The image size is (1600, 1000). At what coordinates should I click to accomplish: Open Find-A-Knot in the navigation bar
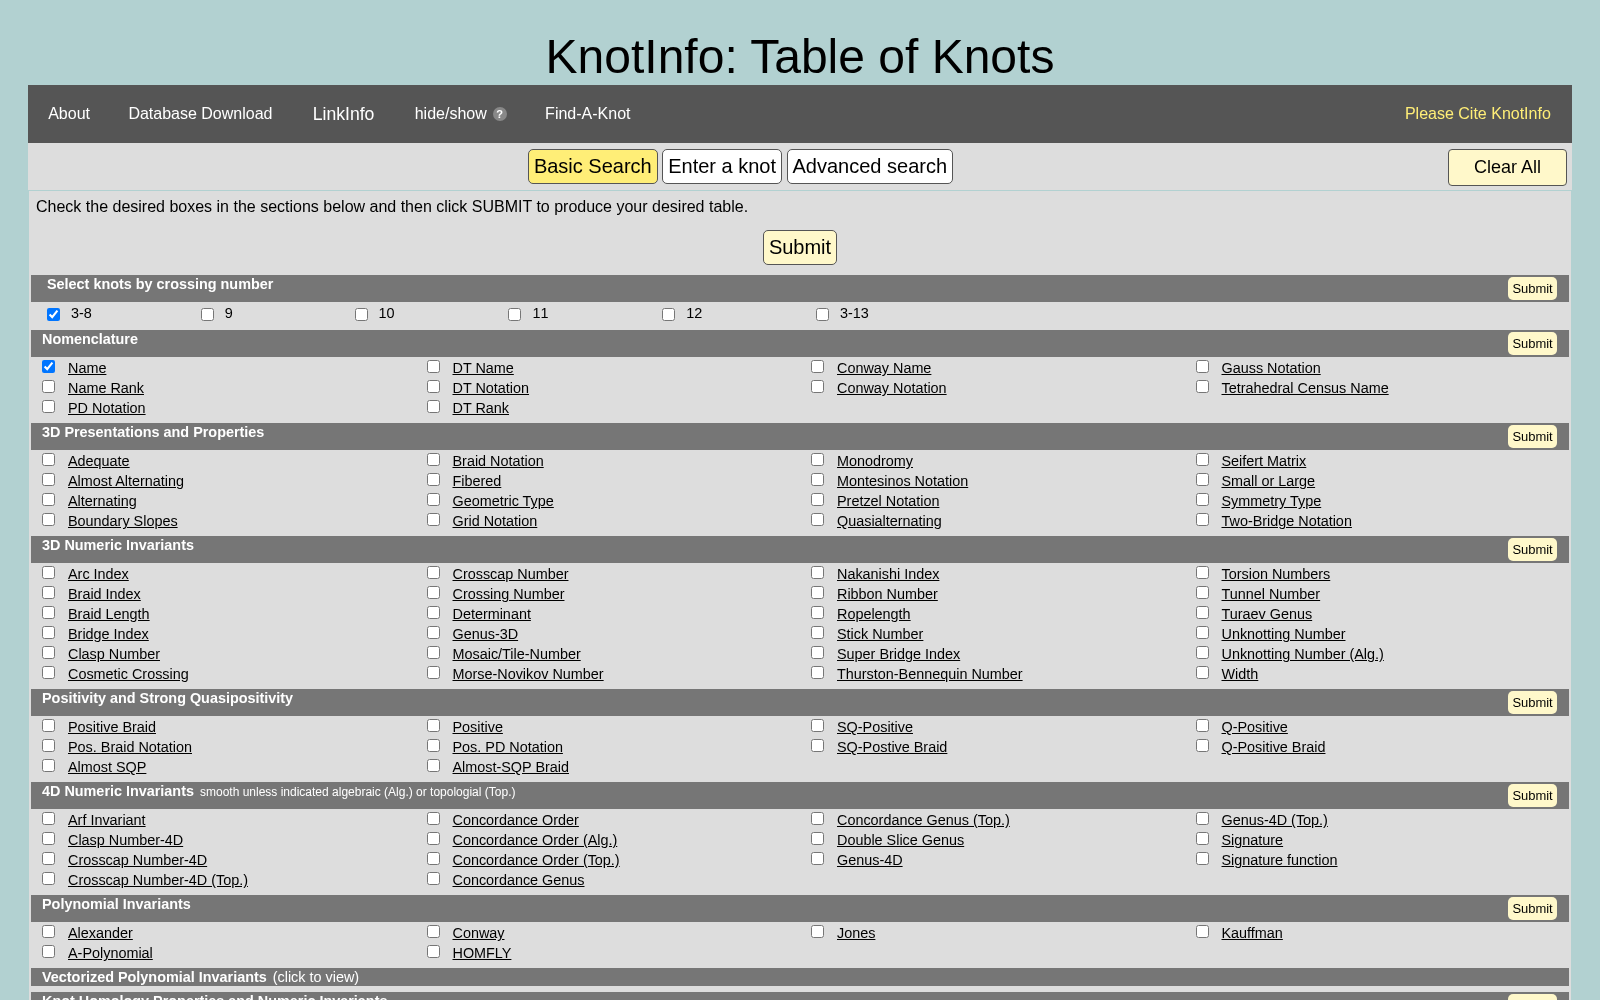(587, 114)
